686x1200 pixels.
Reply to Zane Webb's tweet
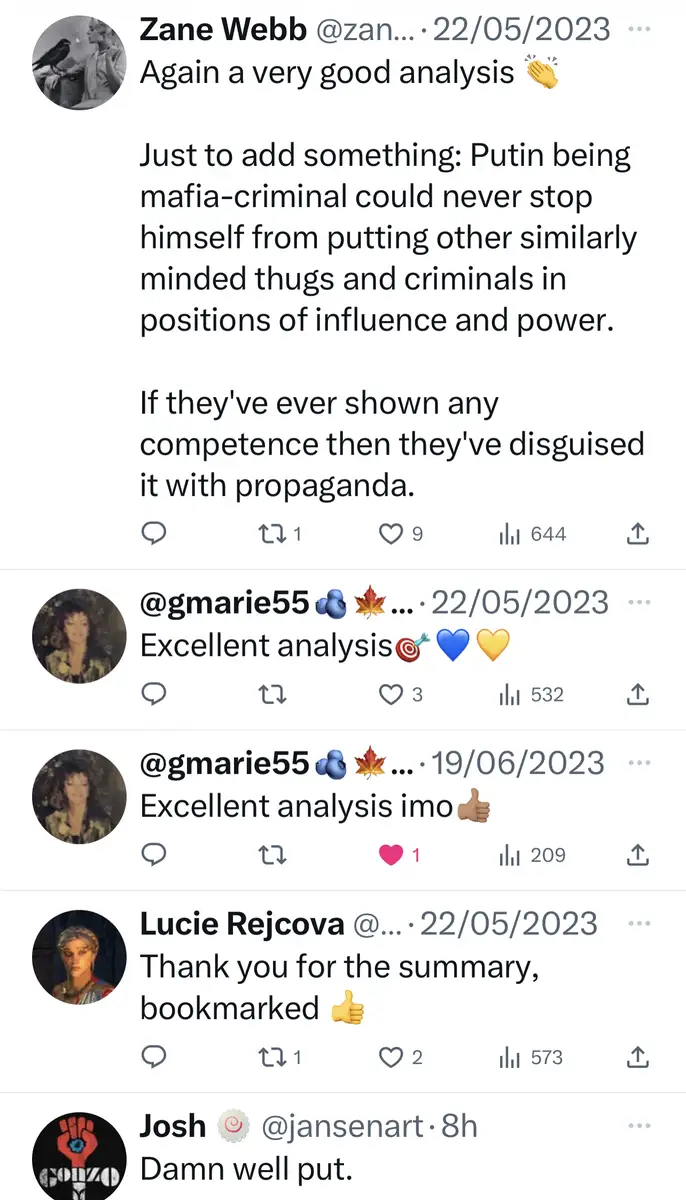[152, 535]
